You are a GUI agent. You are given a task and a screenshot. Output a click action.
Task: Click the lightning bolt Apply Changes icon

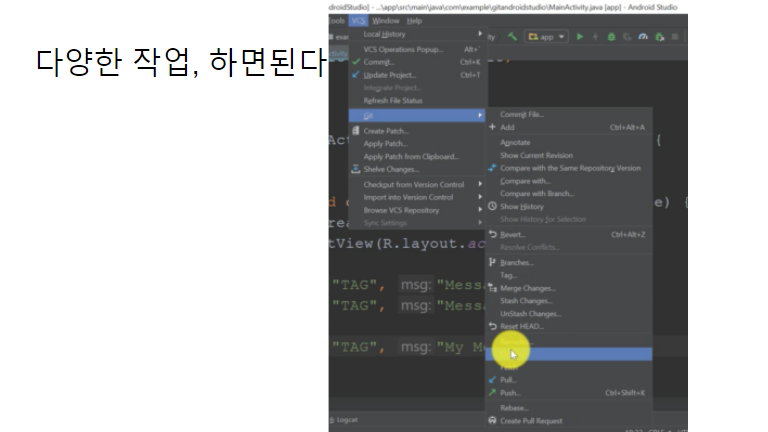pyautogui.click(x=596, y=37)
